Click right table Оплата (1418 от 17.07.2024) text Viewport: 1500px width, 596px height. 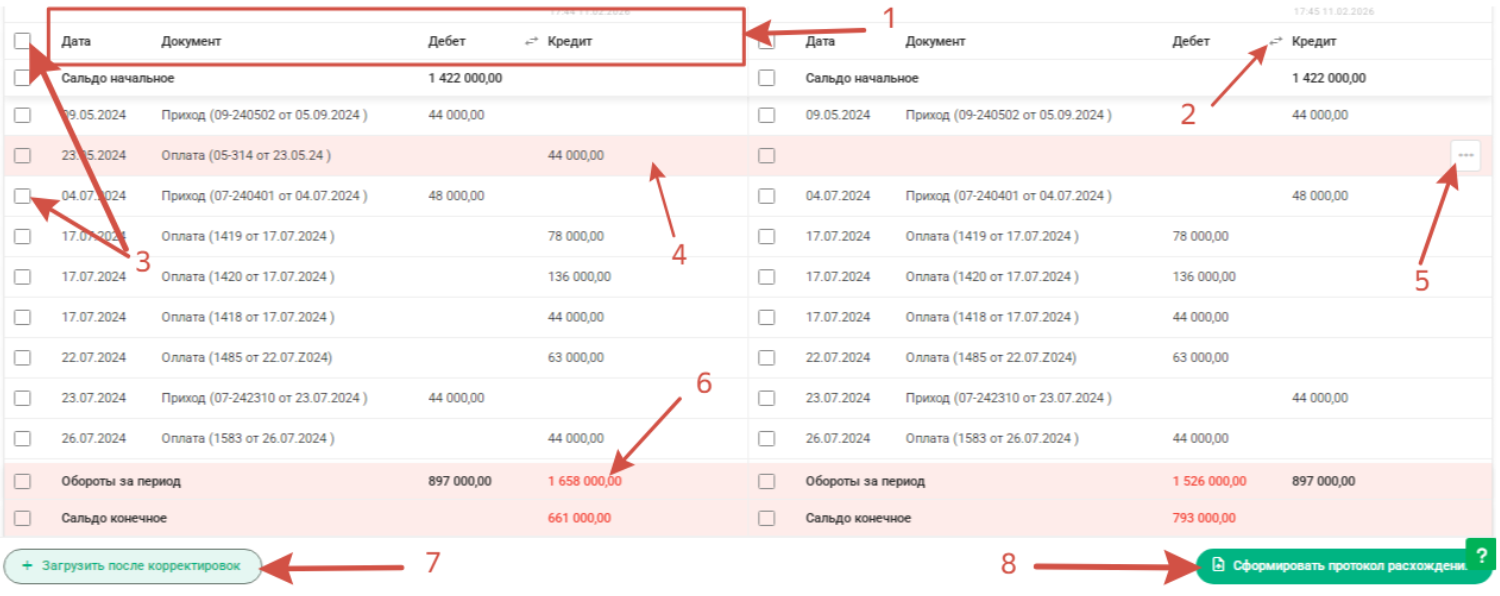click(x=992, y=317)
